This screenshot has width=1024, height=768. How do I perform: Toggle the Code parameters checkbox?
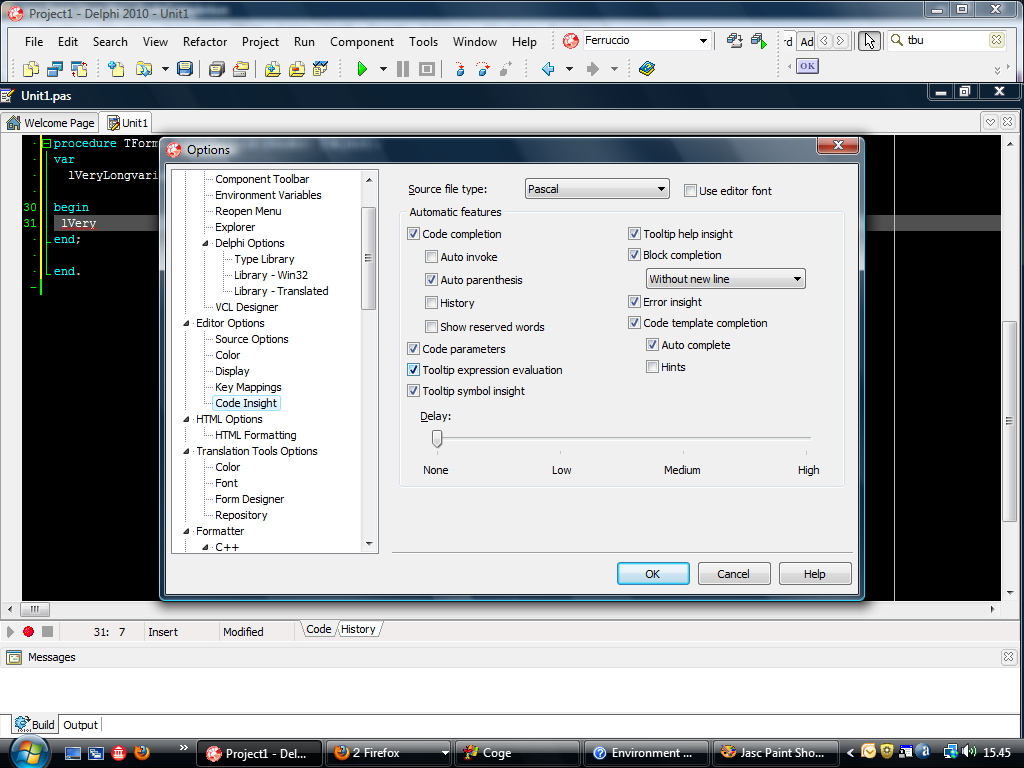click(x=413, y=349)
